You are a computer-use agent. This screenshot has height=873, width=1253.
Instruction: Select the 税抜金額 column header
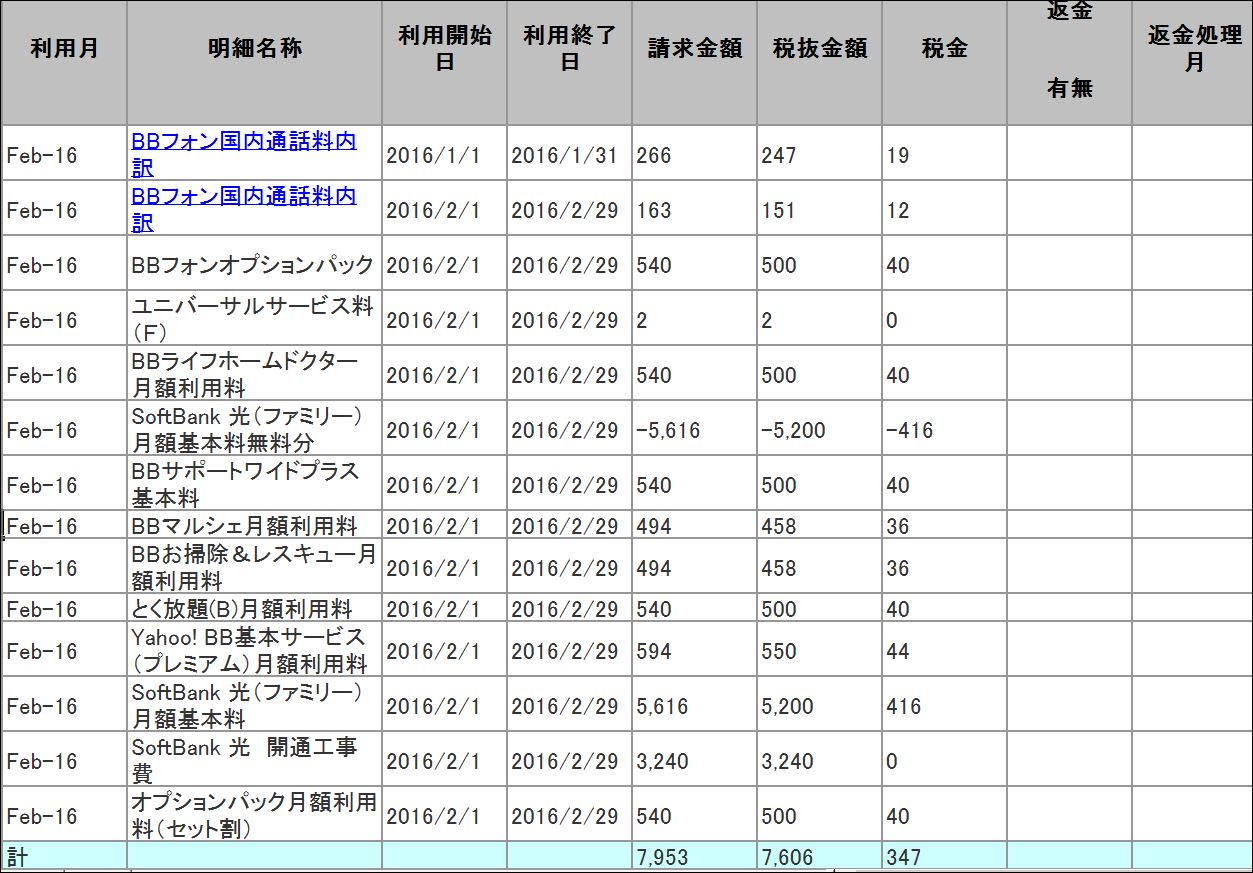tap(819, 50)
